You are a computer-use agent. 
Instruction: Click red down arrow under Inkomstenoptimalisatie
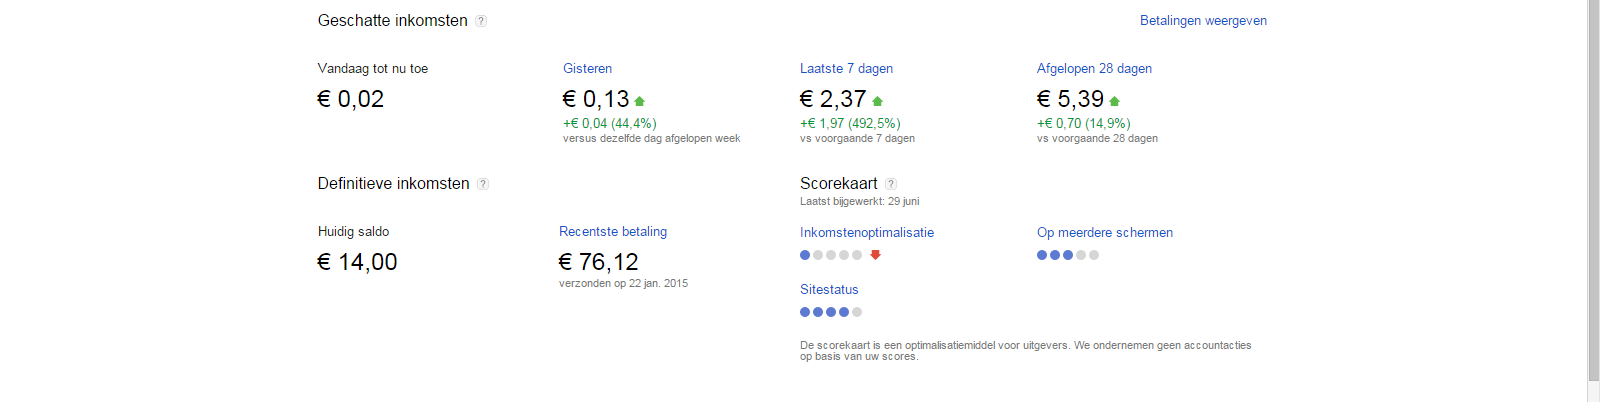pos(875,255)
